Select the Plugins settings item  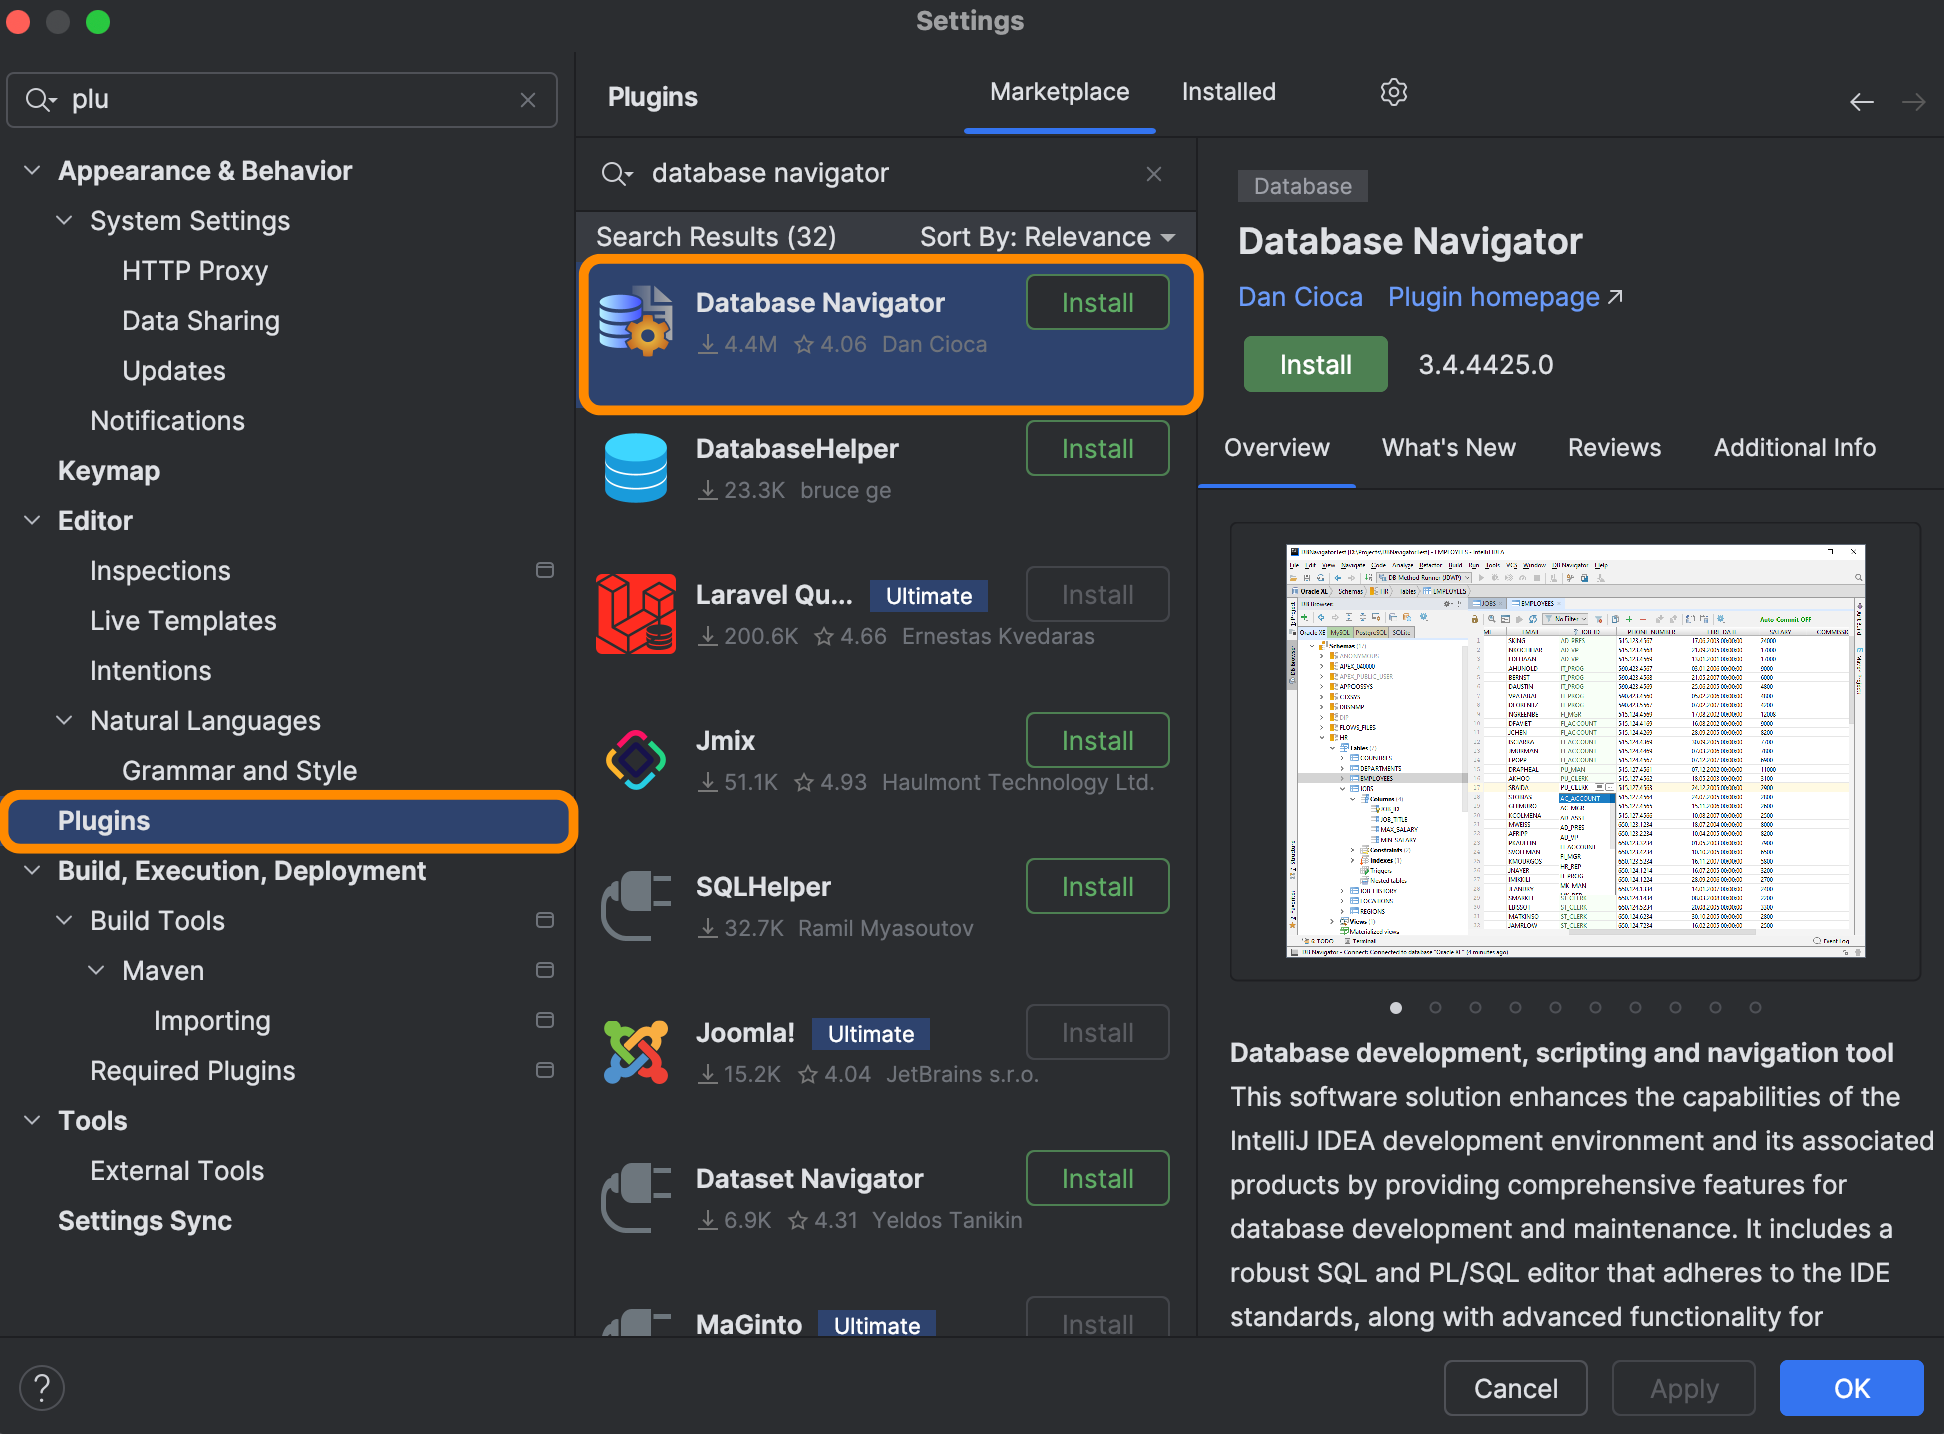289,821
